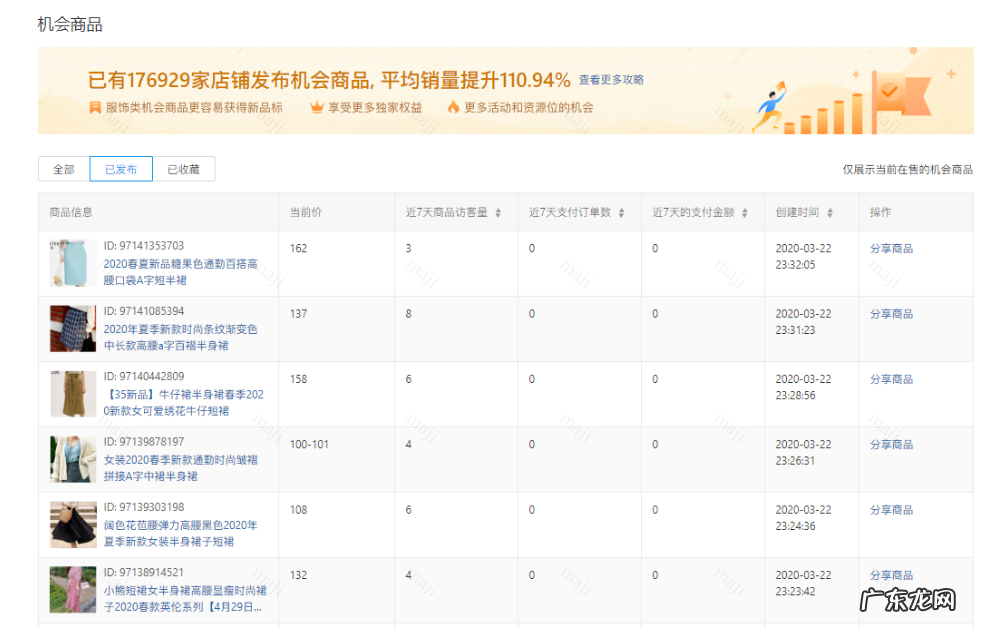
Task: Switch to the 全部 tab
Action: coord(62,169)
